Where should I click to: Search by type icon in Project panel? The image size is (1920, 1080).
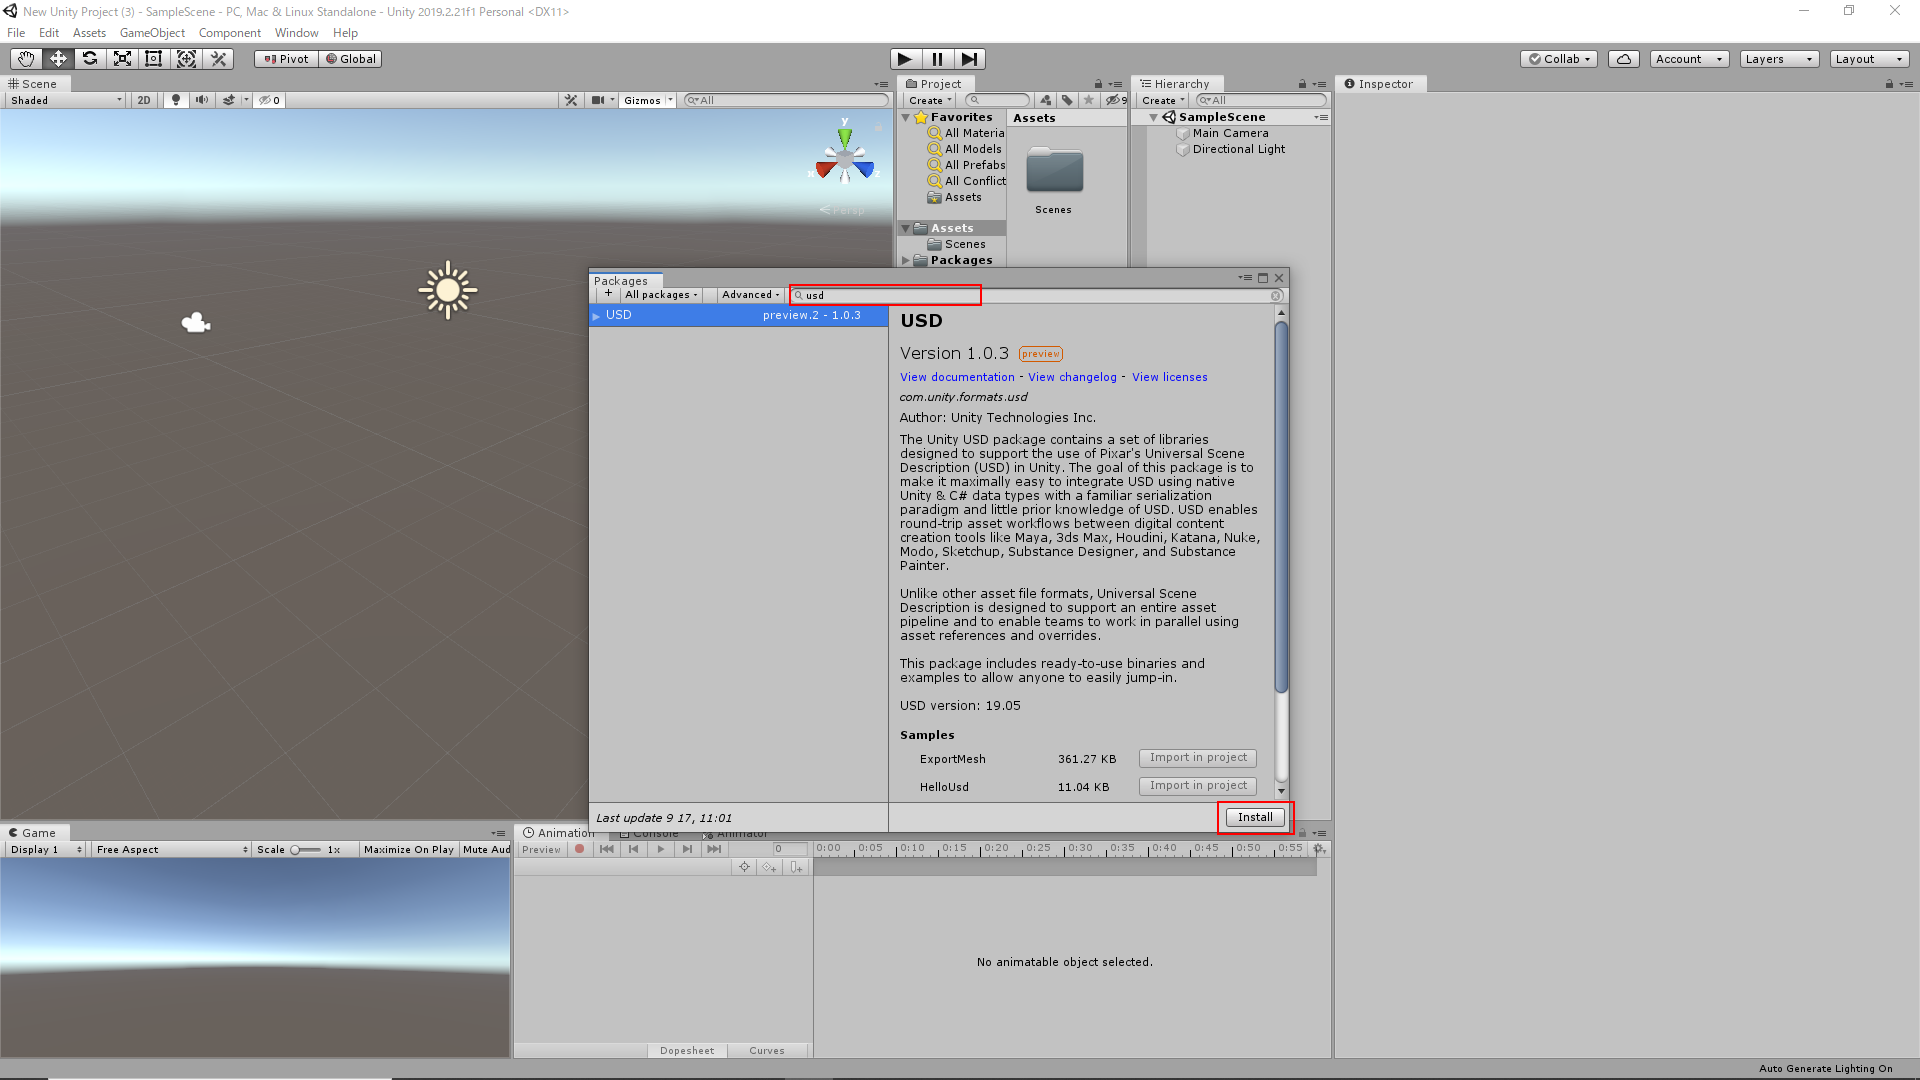point(1045,100)
